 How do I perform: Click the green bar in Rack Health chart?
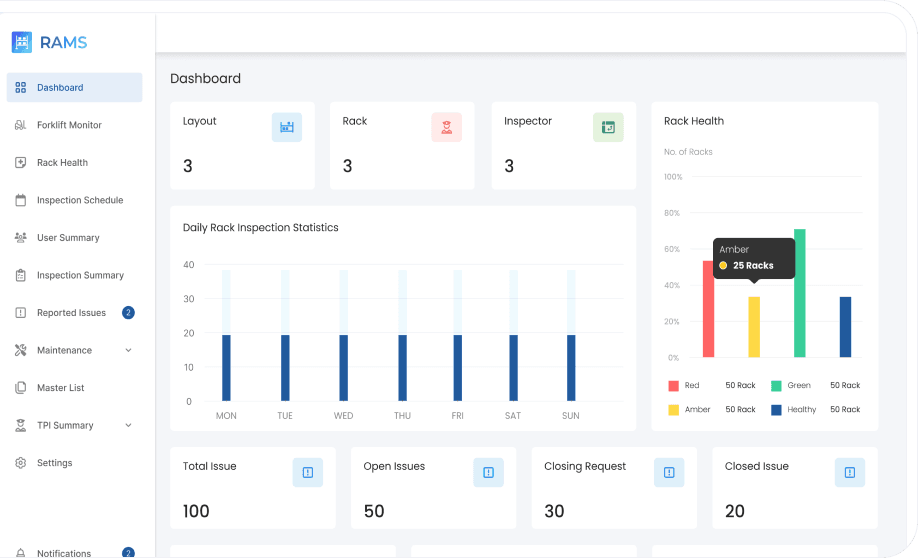(x=800, y=293)
